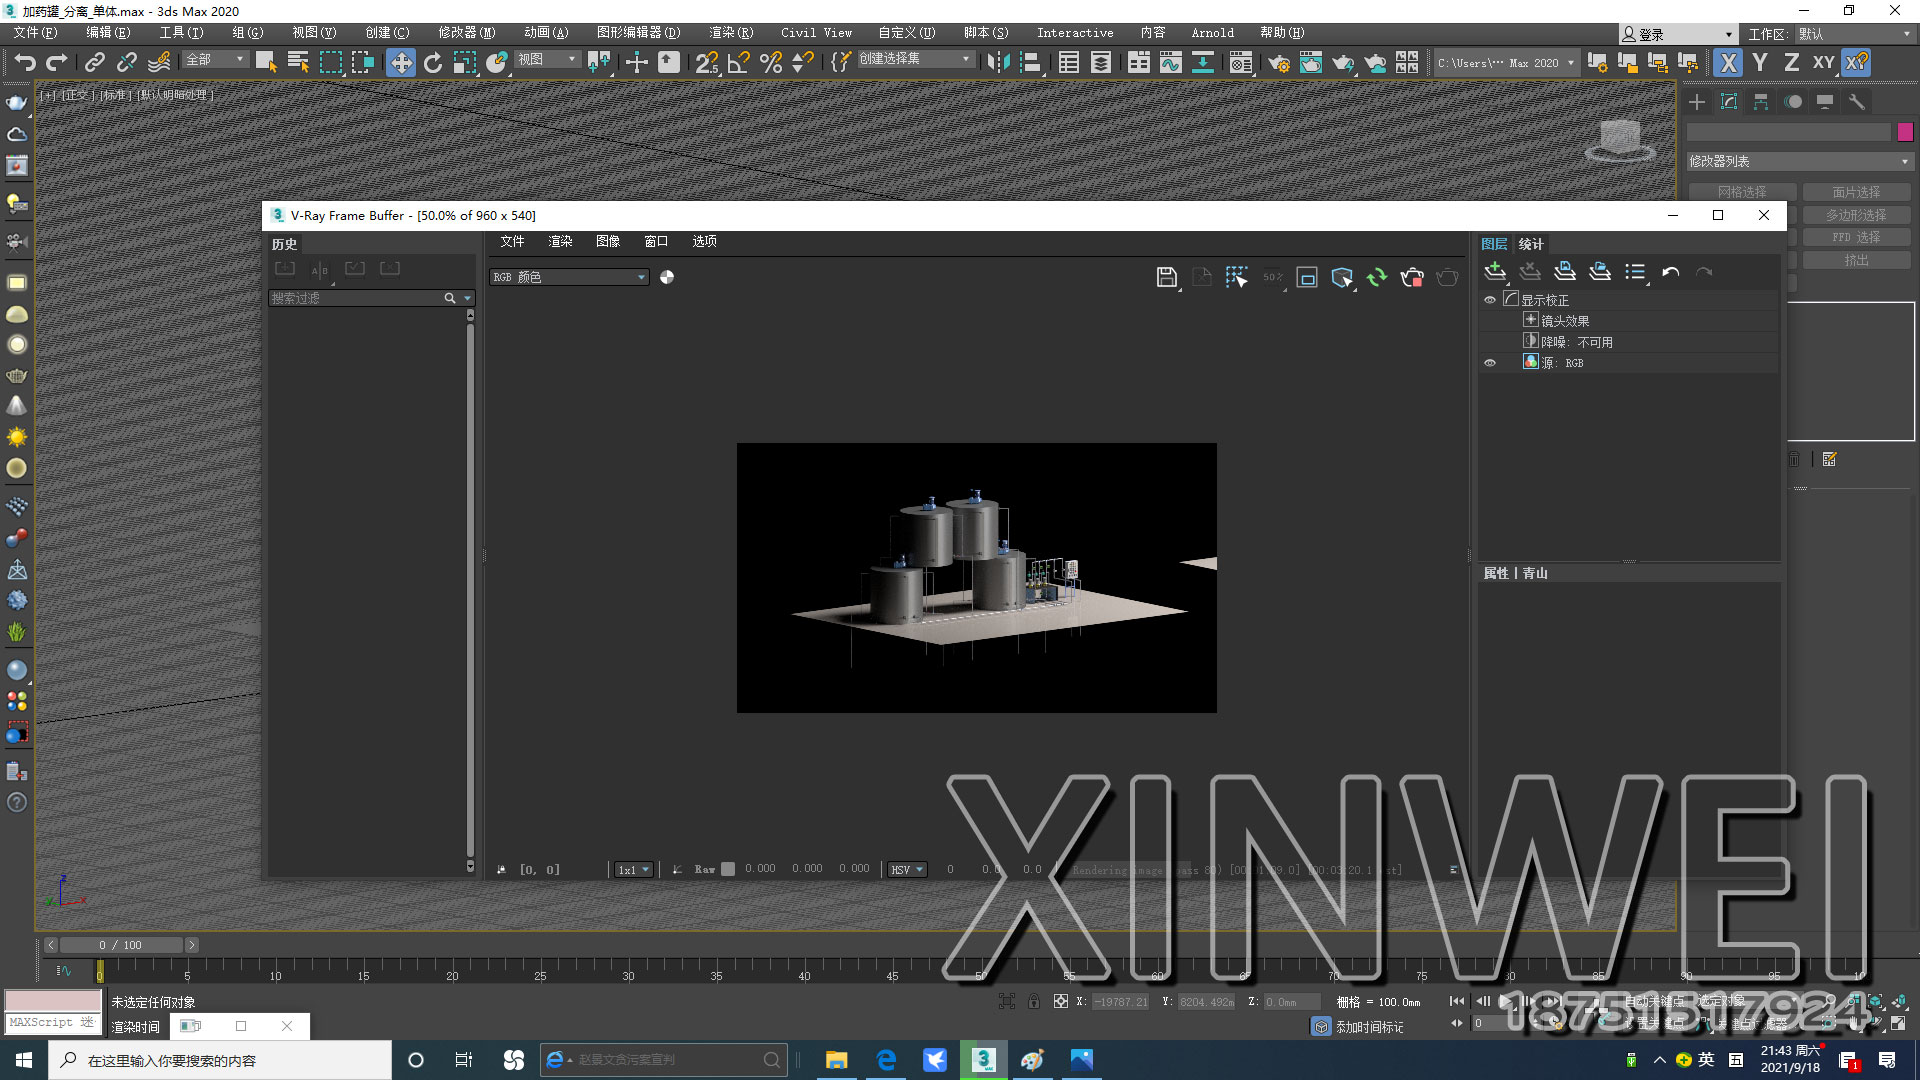Click Stop rendering teapot in Frame Buffer
This screenshot has width=1920, height=1080.
1412,277
